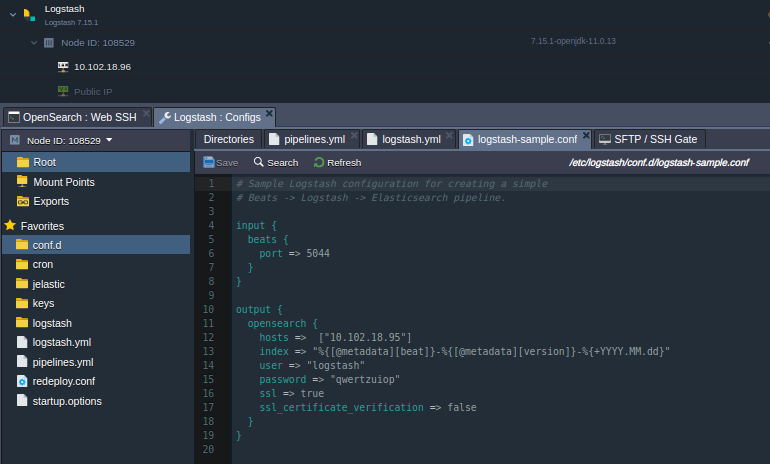Viewport: 770px width, 464px height.
Task: Click the conf.d folder icon
Action: [x=22, y=245]
